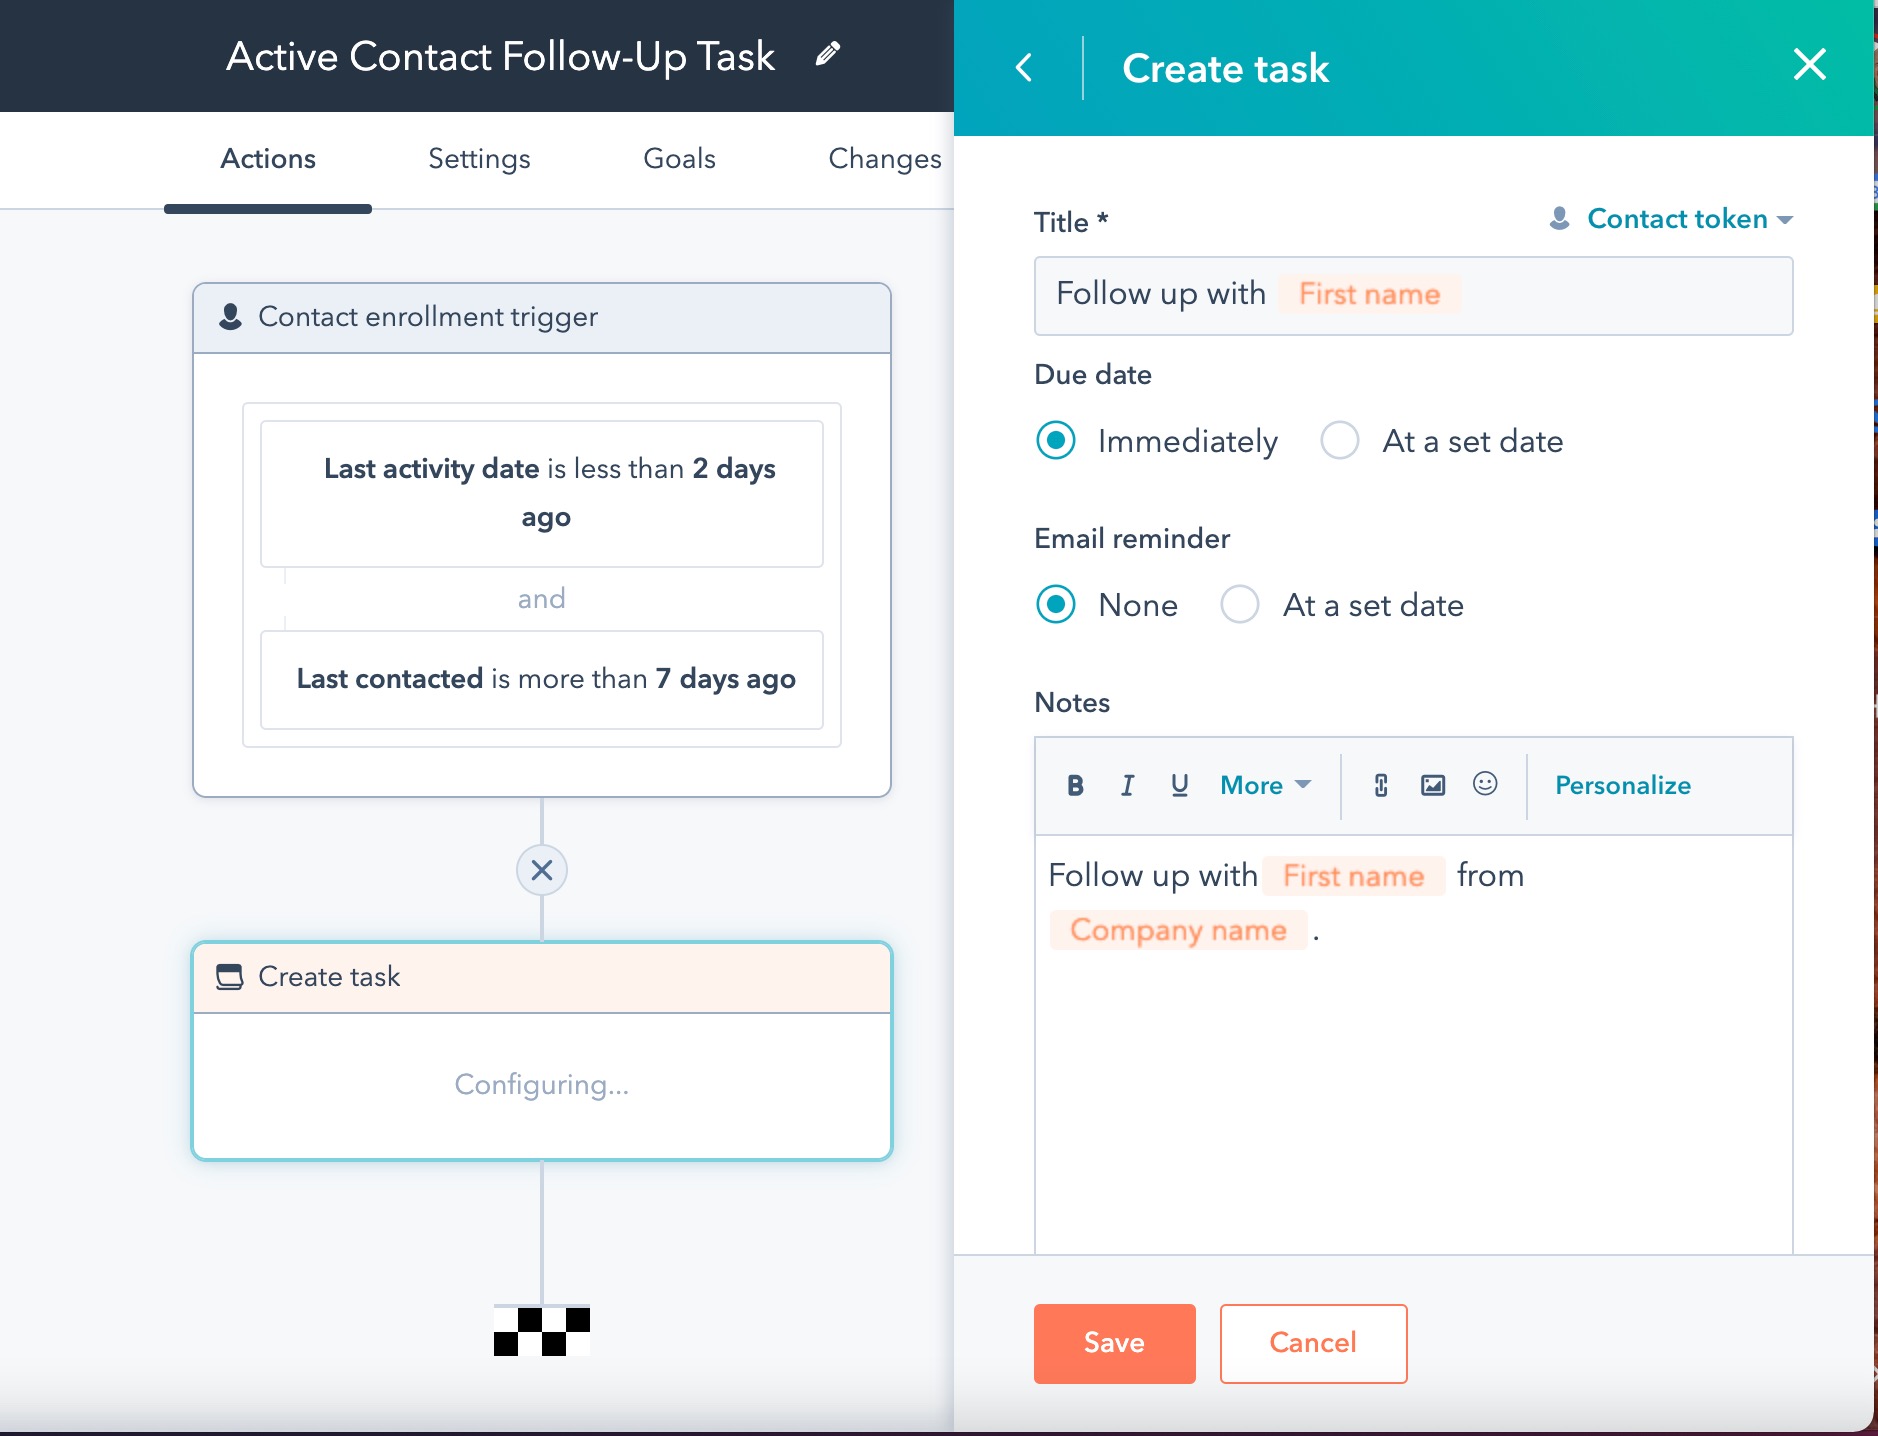Save the Create task action
1878x1436 pixels.
tap(1114, 1343)
